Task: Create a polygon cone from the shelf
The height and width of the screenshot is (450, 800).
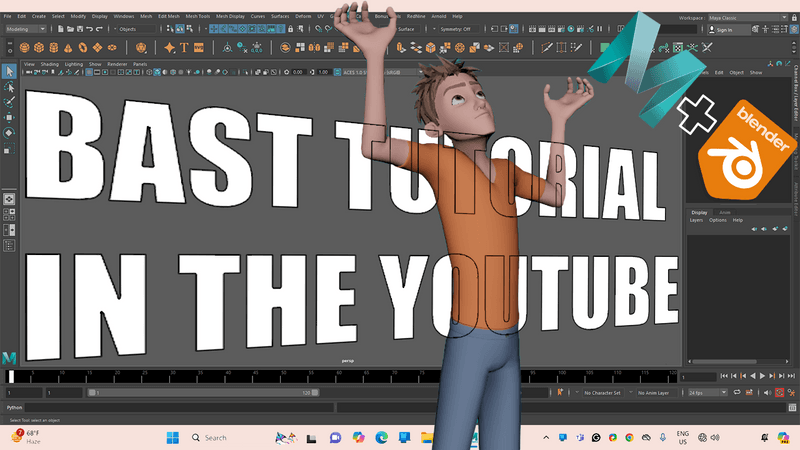Action: point(68,47)
